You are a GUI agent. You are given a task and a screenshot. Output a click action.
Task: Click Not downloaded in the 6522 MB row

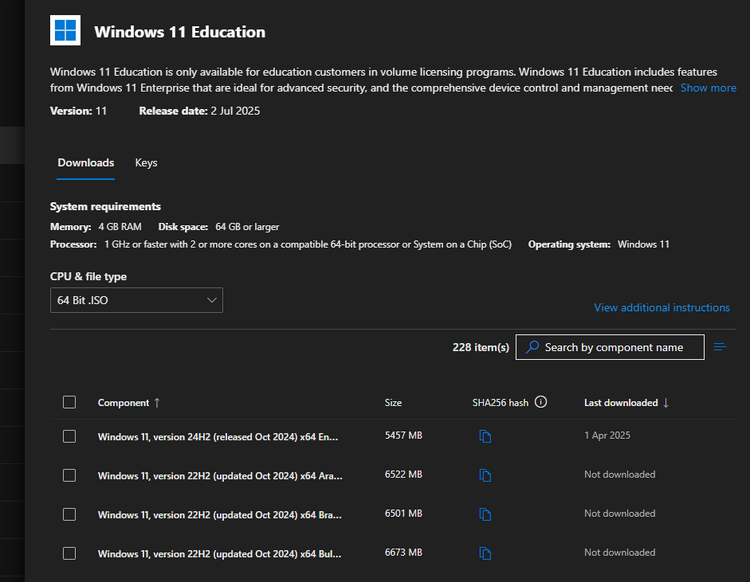coord(619,474)
